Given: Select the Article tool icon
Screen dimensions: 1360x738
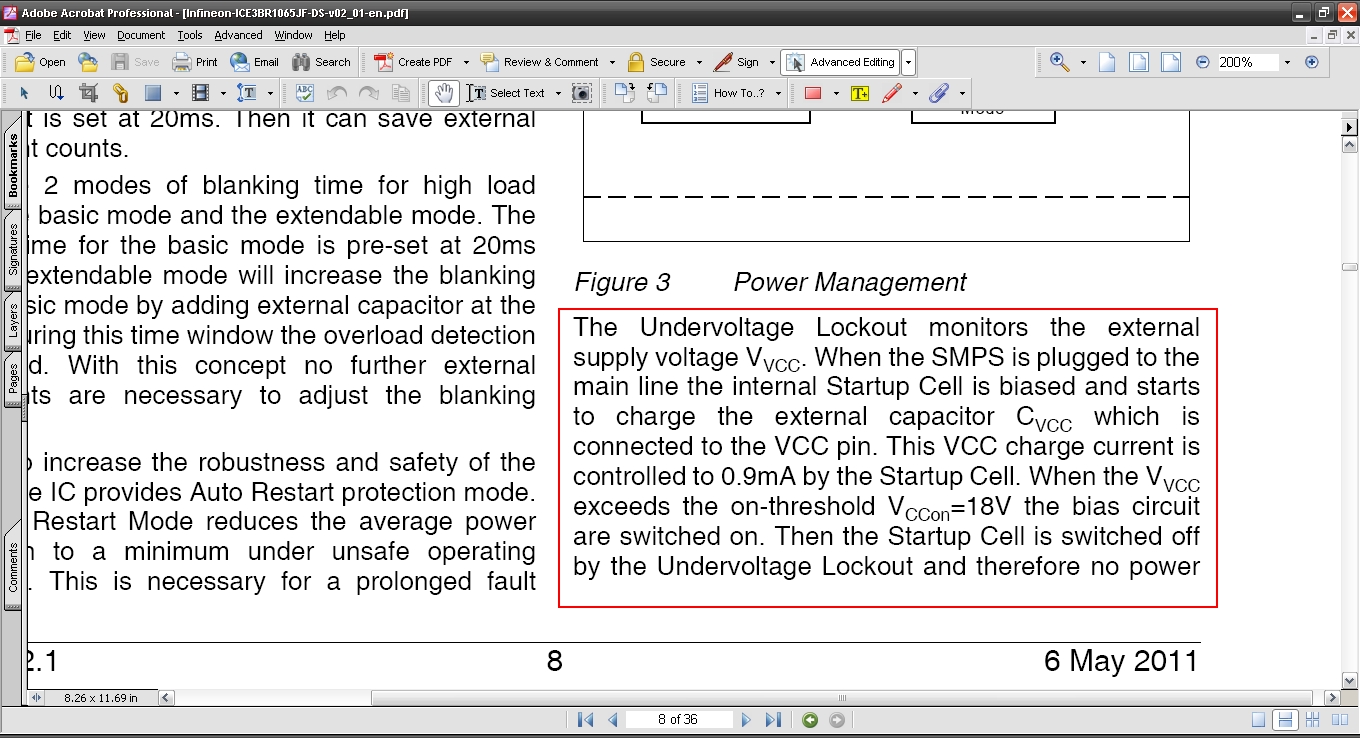Looking at the screenshot, I should (x=56, y=93).
